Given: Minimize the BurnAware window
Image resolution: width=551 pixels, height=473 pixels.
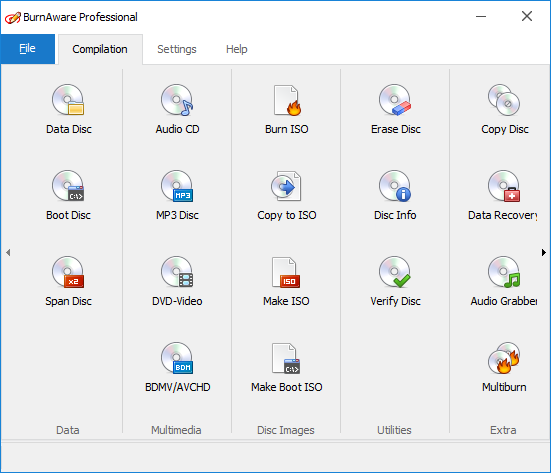Looking at the screenshot, I should tap(481, 16).
